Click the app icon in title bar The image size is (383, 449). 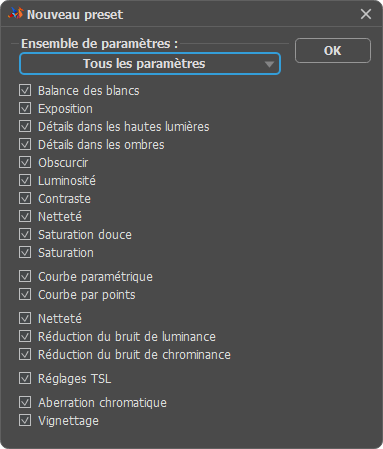(x=16, y=13)
